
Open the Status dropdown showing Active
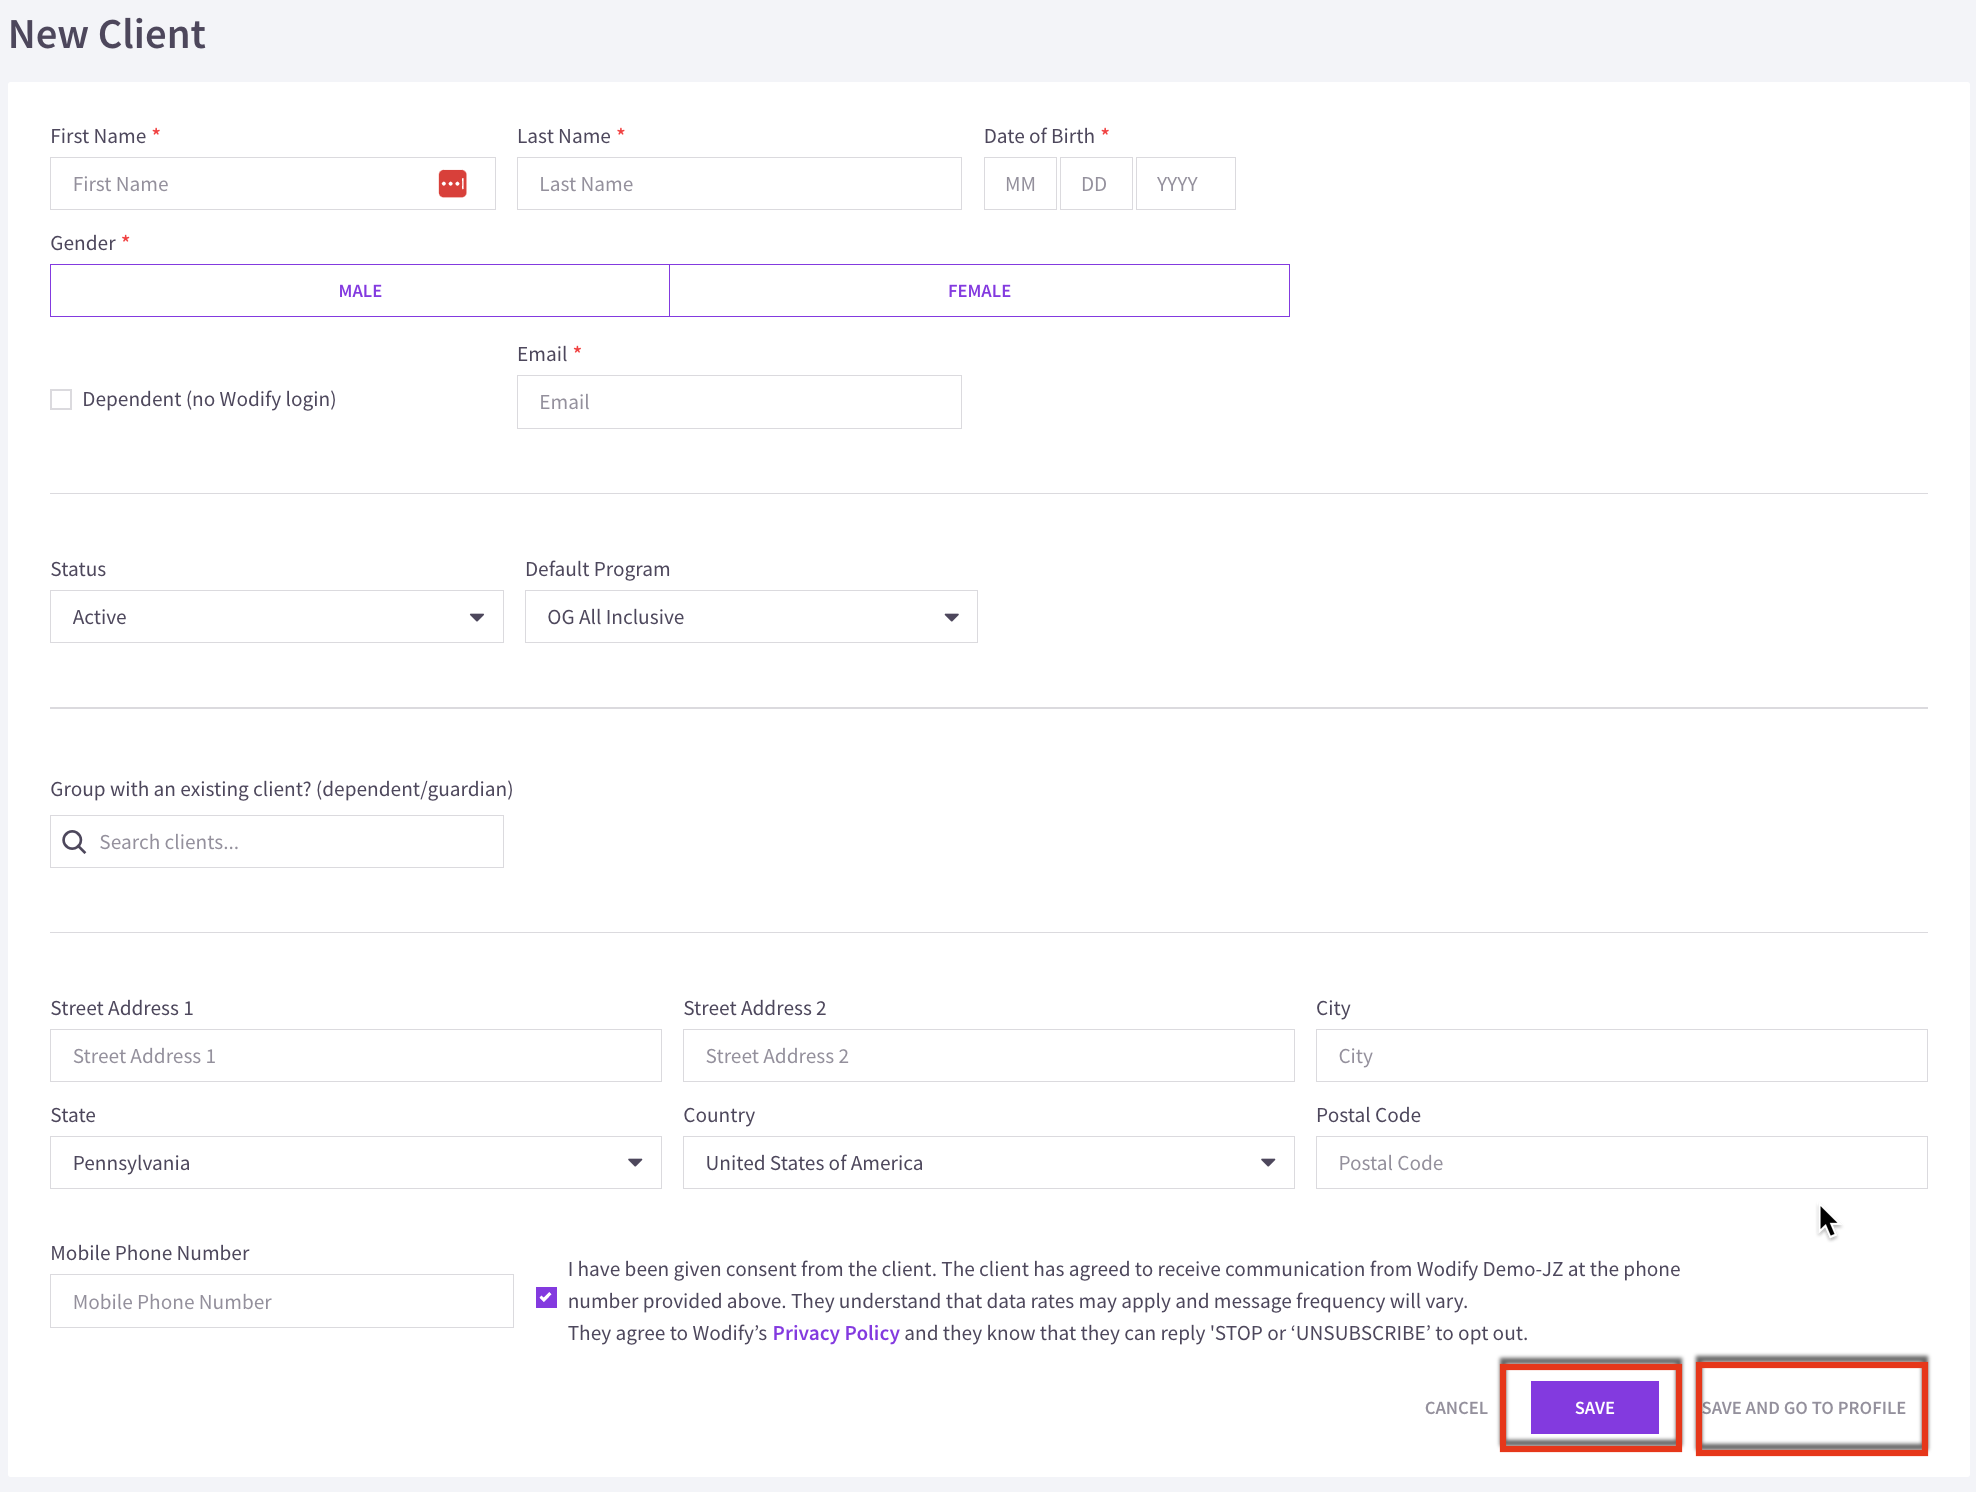click(277, 617)
